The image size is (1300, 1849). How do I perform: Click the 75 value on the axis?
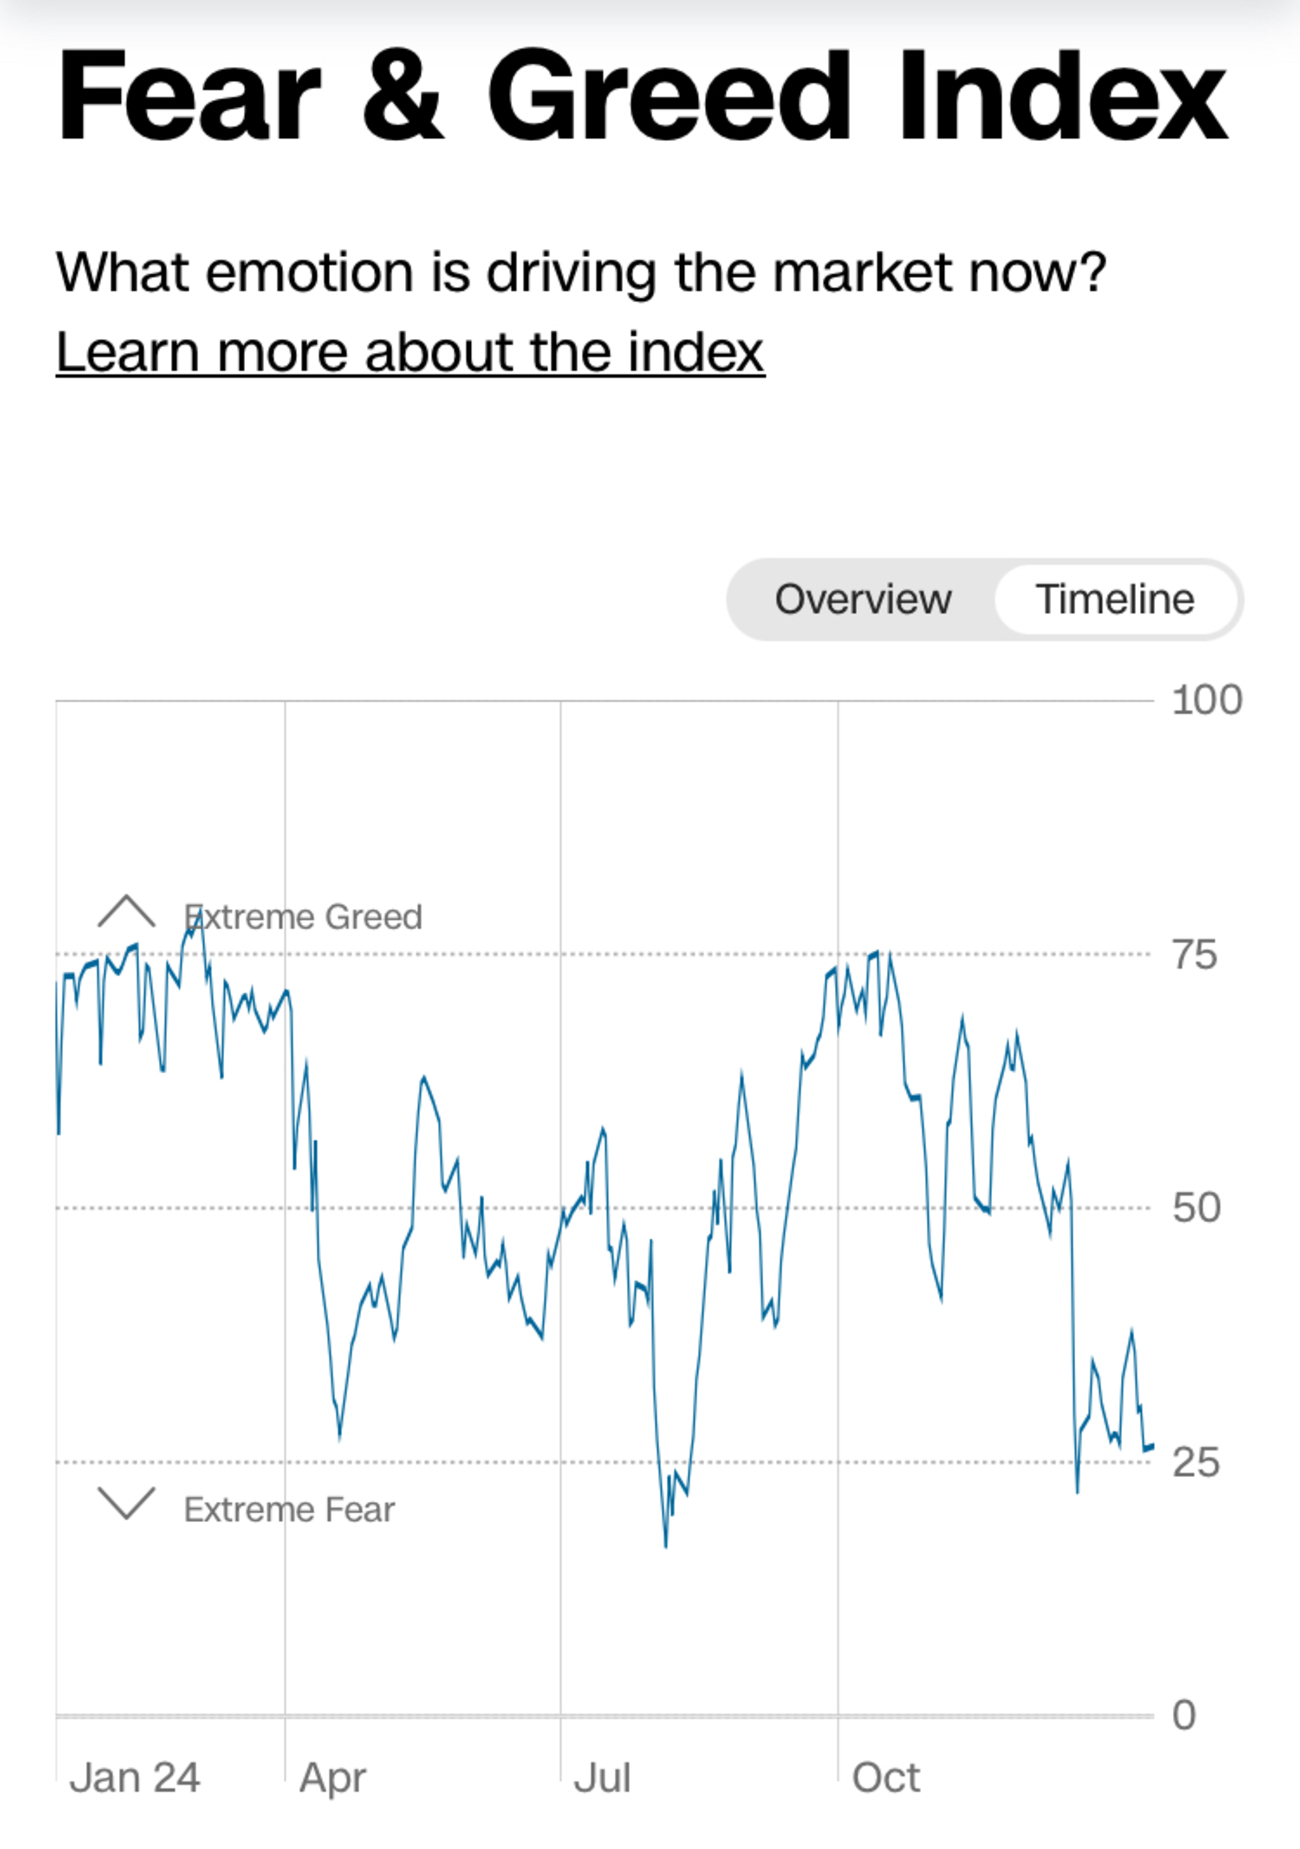pos(1195,955)
